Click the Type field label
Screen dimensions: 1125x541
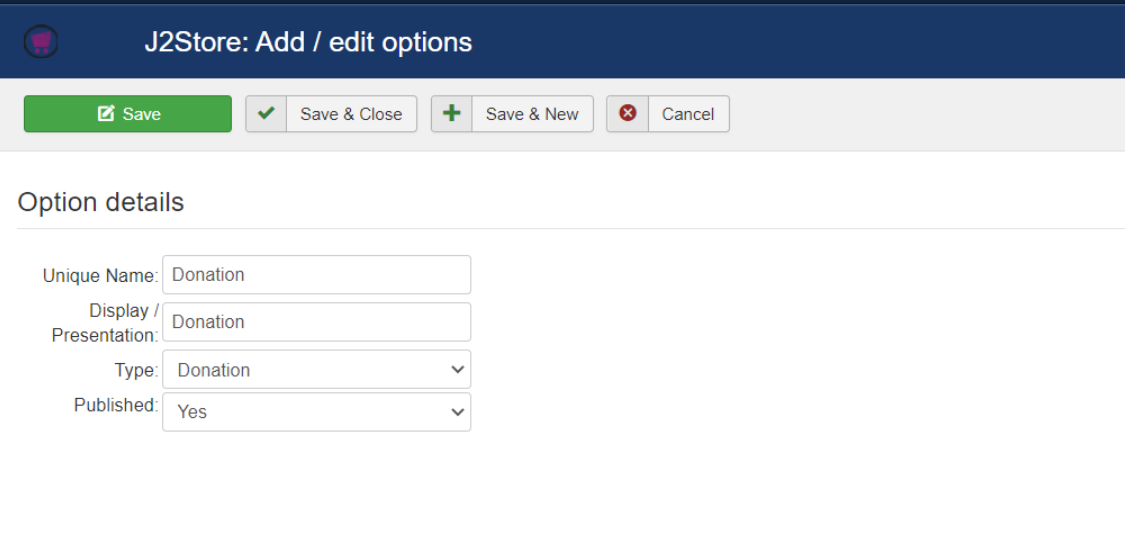click(x=136, y=370)
